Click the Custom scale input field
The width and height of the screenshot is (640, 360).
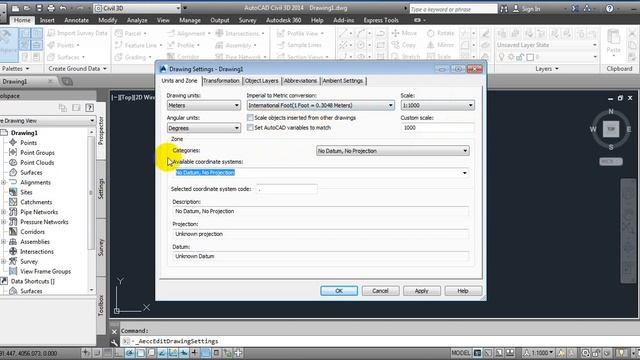(438, 128)
